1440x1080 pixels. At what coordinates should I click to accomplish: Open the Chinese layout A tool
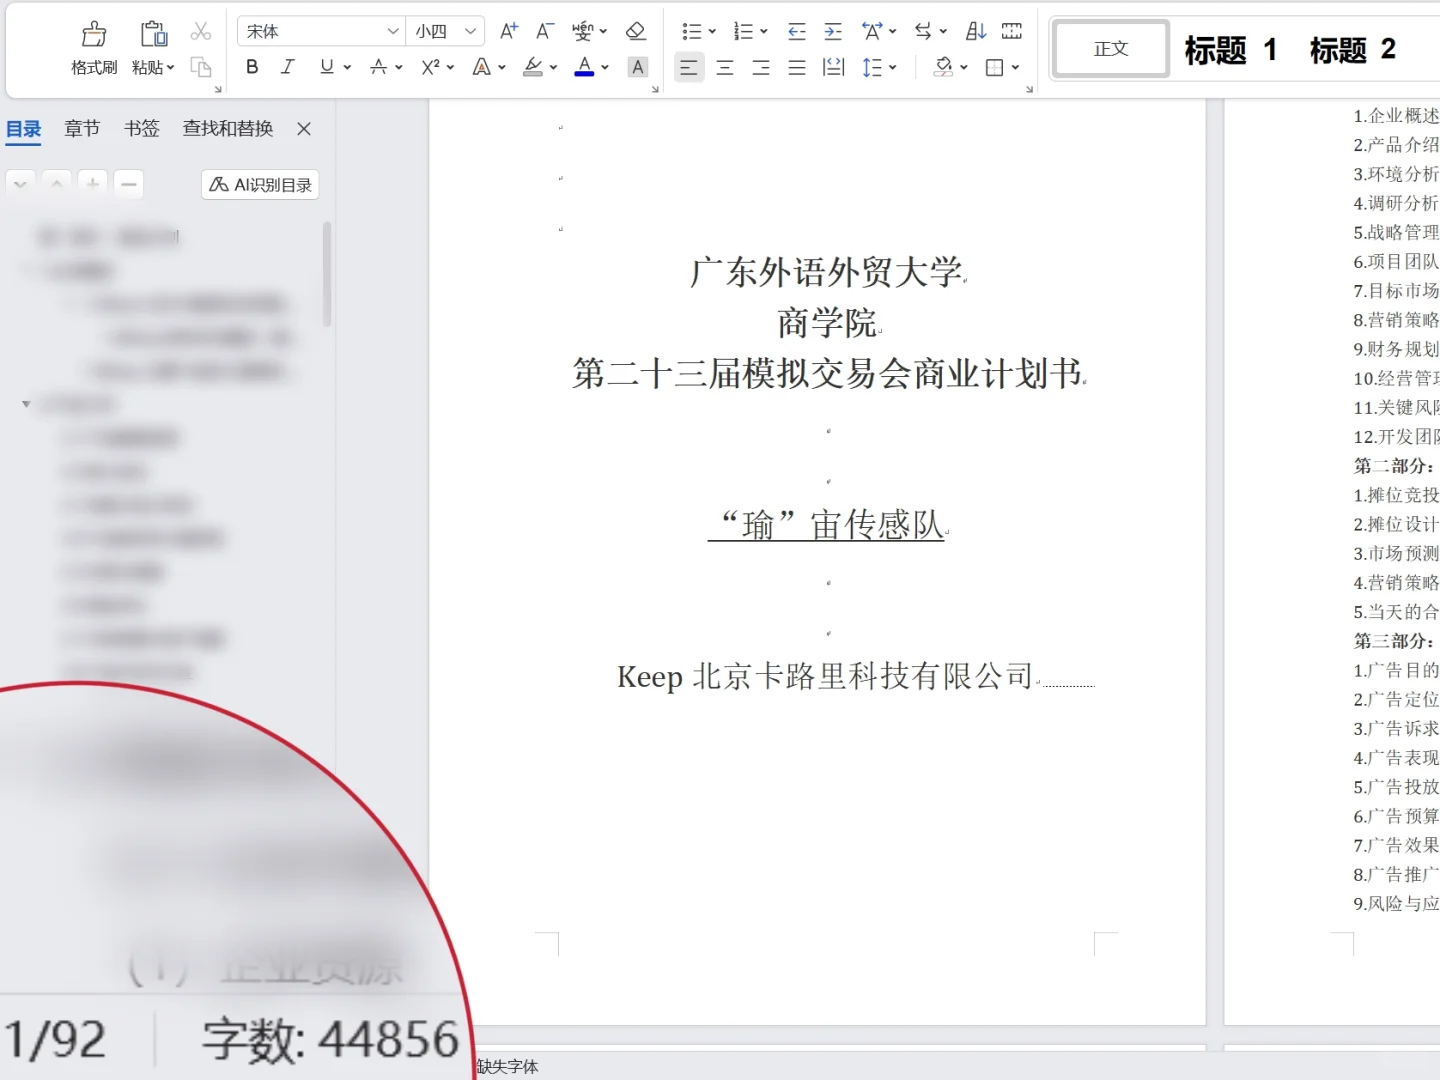pos(872,31)
